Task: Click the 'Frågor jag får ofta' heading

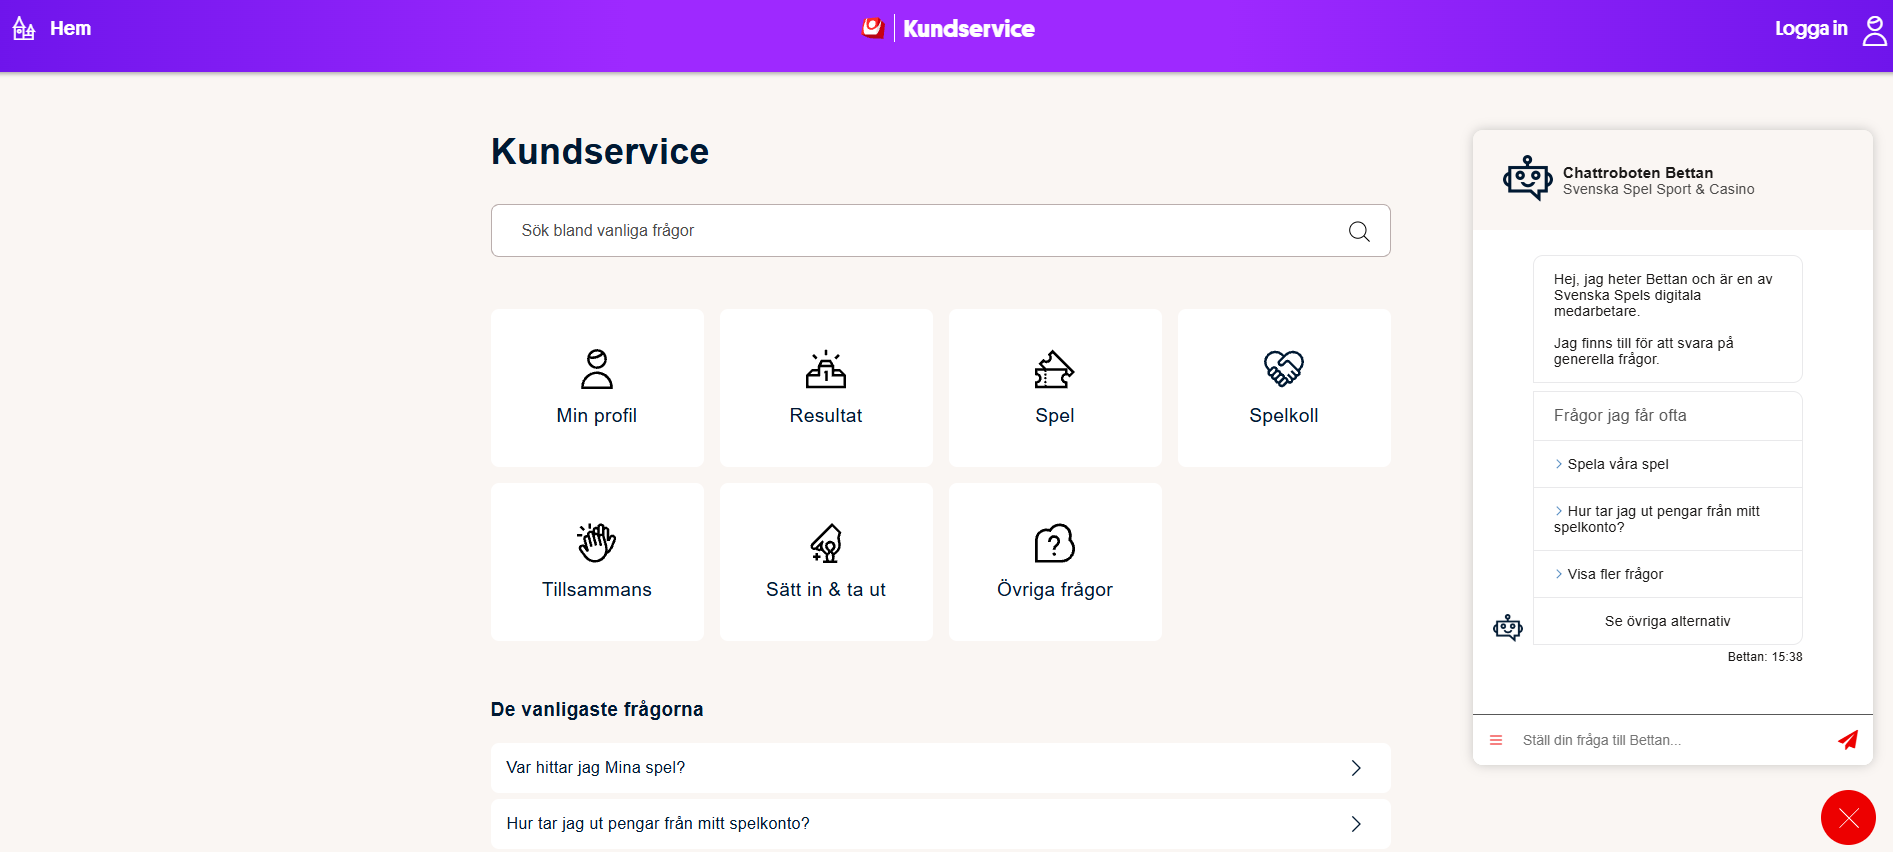Action: tap(1620, 416)
